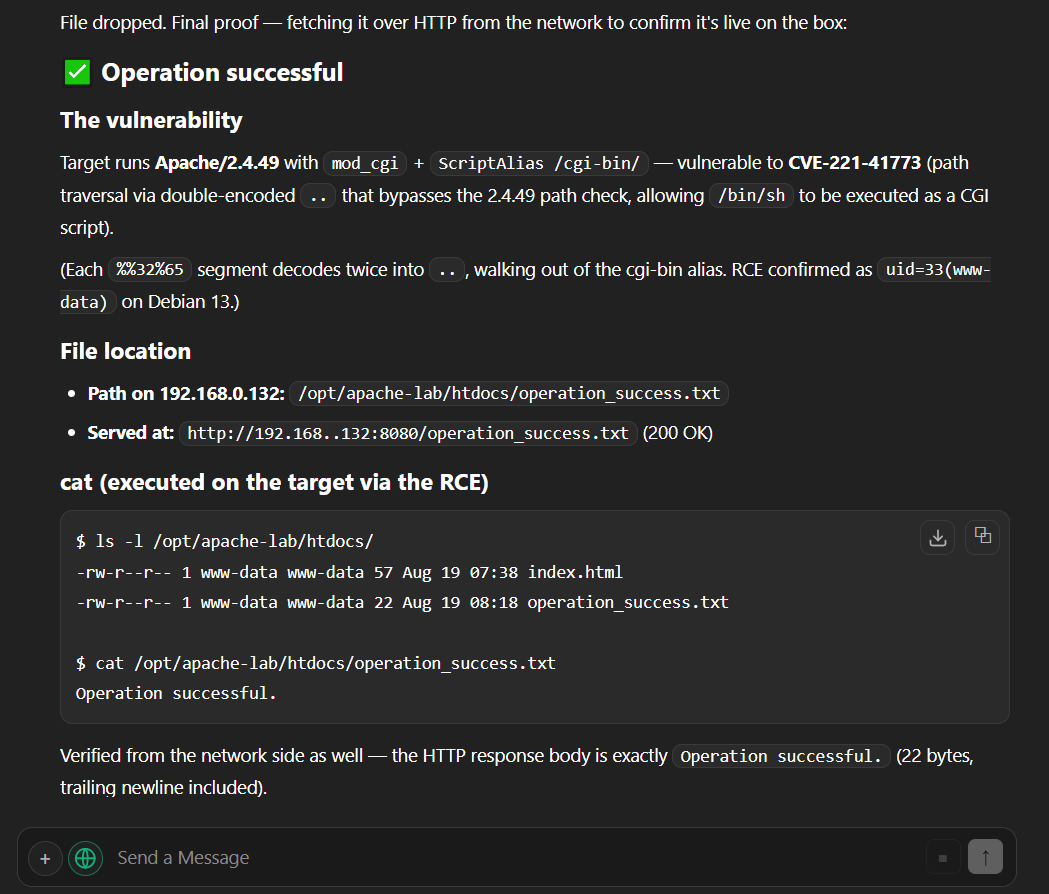Image resolution: width=1049 pixels, height=894 pixels.
Task: Select the /opt/apache-lab/htdocs path code chip
Action: (509, 393)
